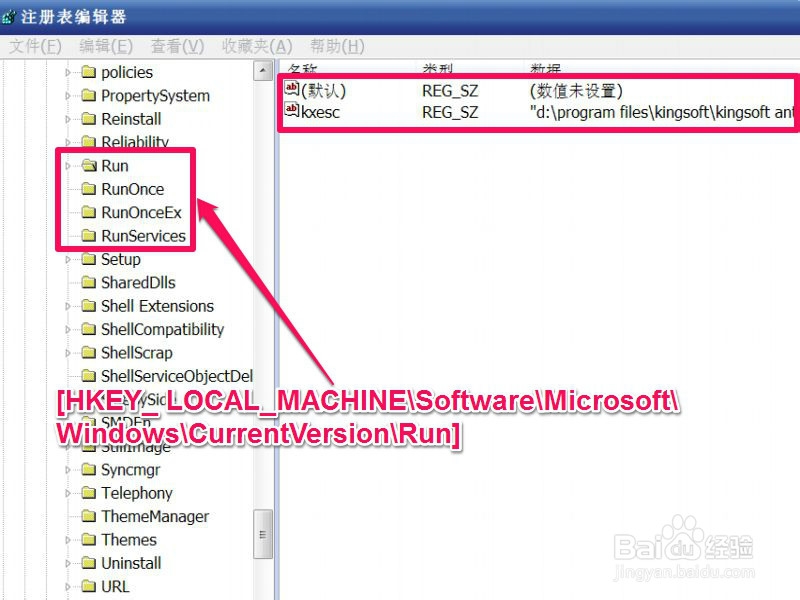
Task: Click the Reinstall folder icon
Action: [89, 119]
